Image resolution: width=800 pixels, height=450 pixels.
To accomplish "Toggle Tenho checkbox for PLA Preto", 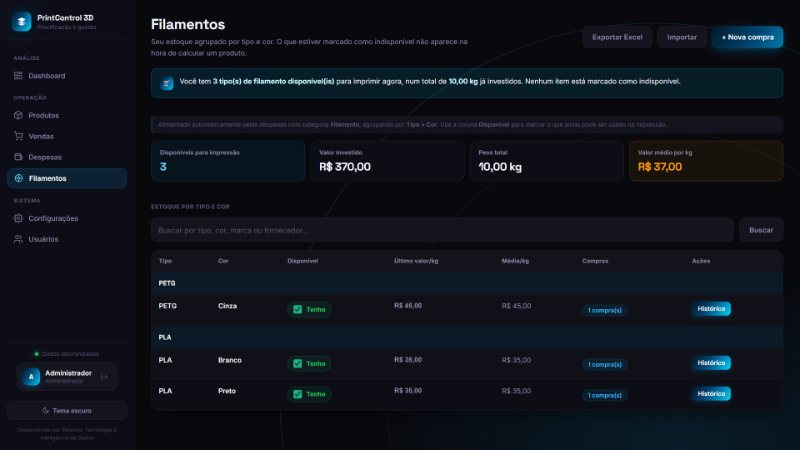I will tap(297, 394).
